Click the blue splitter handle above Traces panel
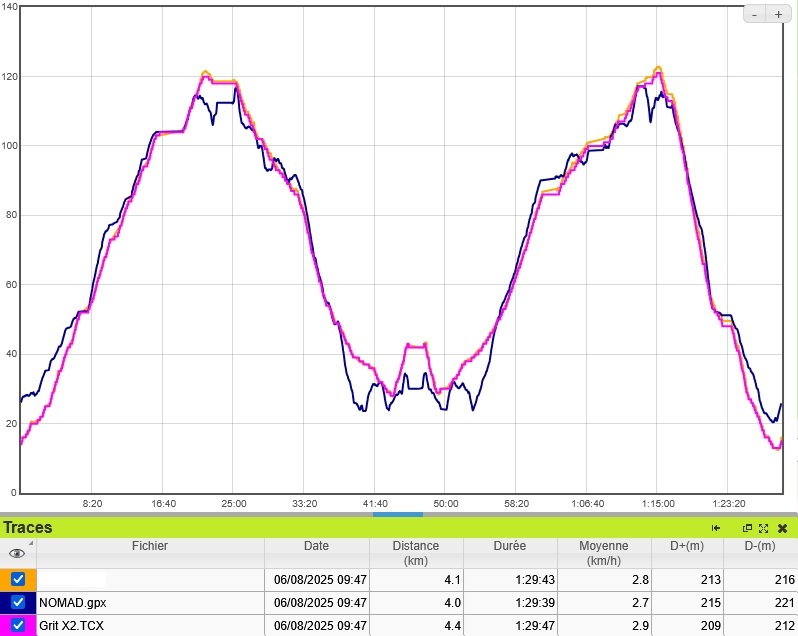Screen dimensions: 798x636 [x=398, y=514]
